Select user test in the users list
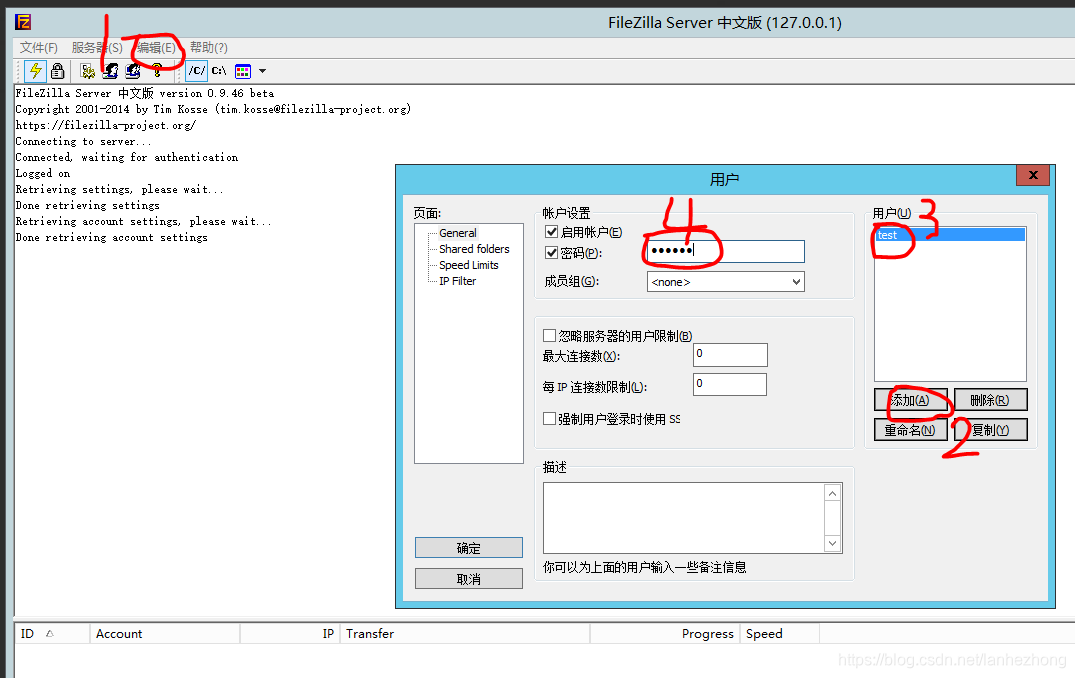The image size is (1075, 678). click(950, 235)
